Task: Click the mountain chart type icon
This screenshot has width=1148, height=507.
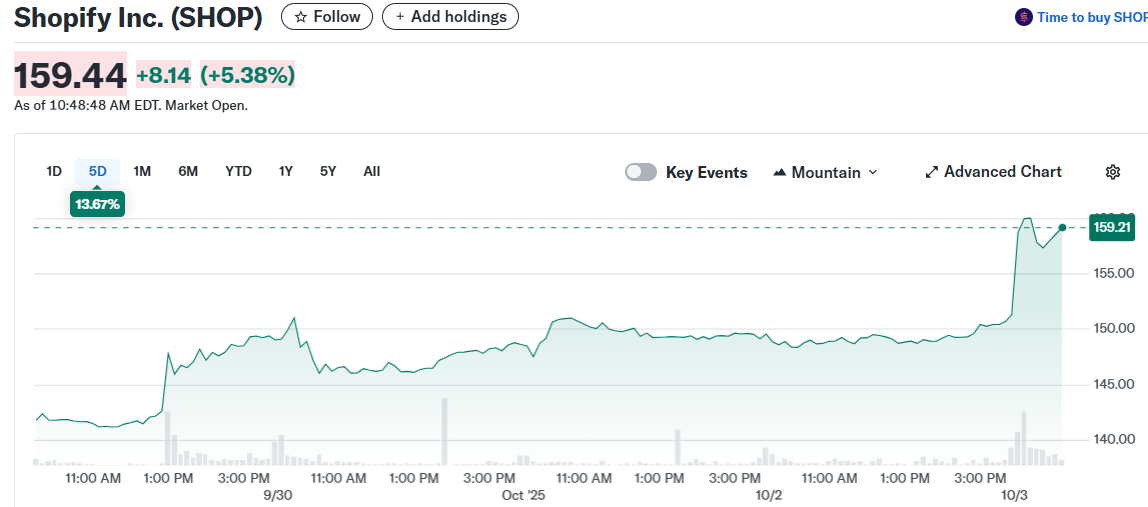Action: 779,172
